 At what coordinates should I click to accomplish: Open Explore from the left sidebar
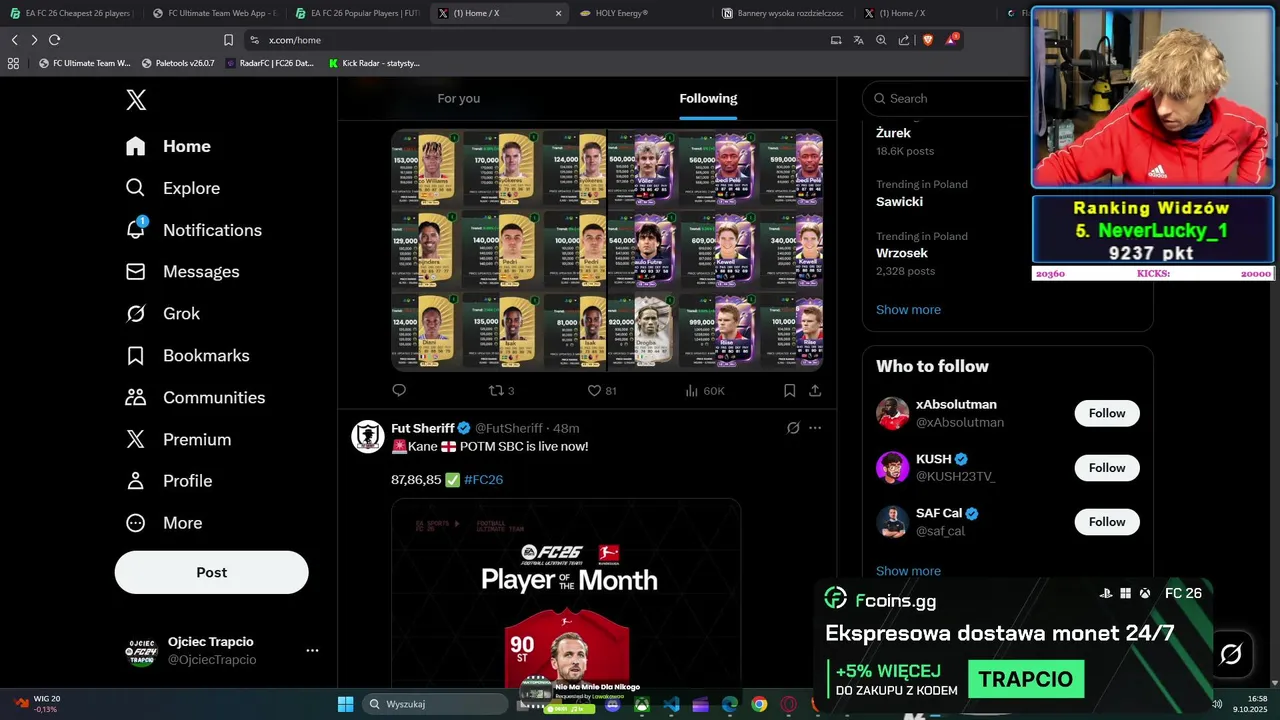(x=172, y=188)
